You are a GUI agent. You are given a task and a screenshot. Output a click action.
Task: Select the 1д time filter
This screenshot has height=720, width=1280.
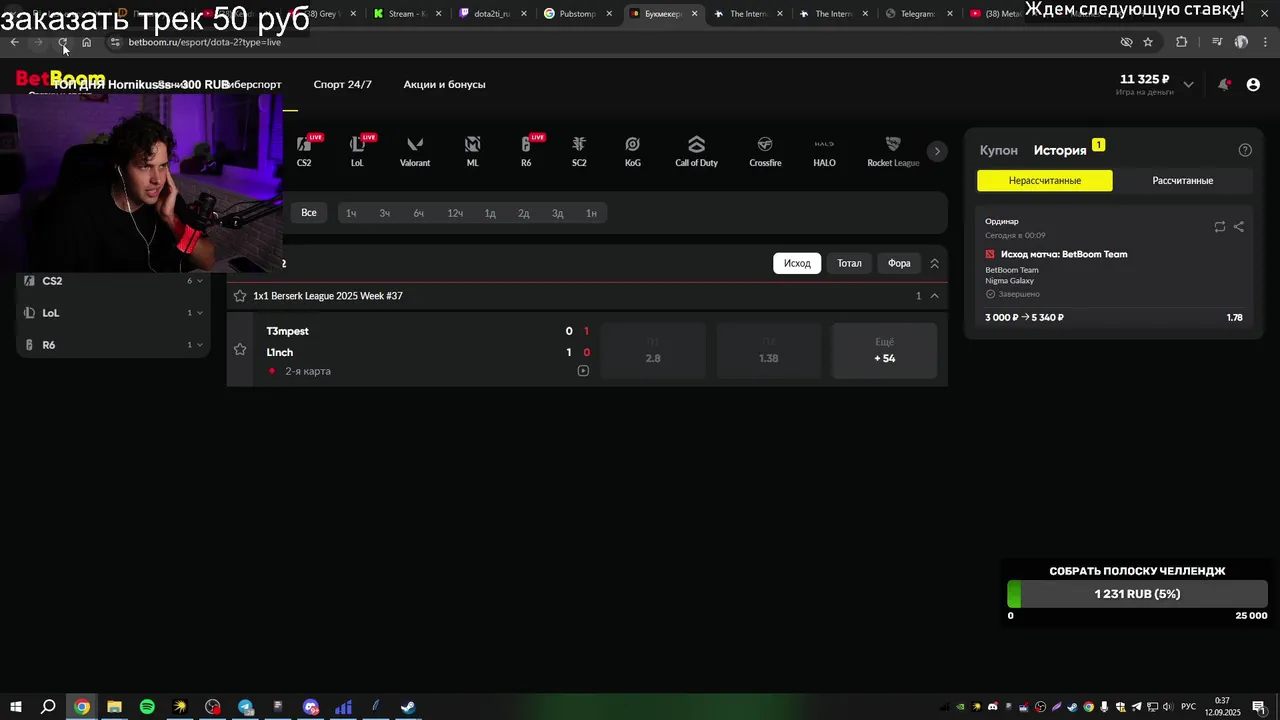(x=490, y=213)
